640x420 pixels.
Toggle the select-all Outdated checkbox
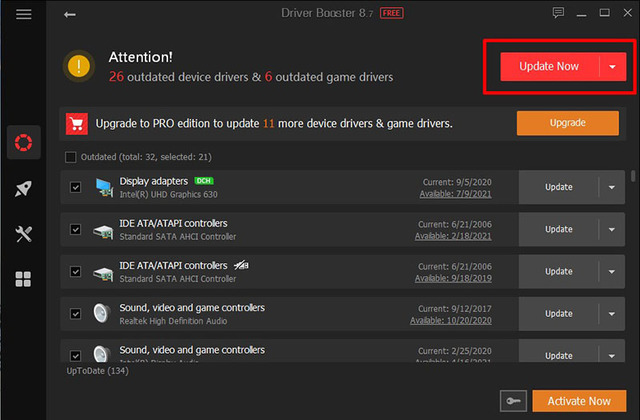click(71, 157)
